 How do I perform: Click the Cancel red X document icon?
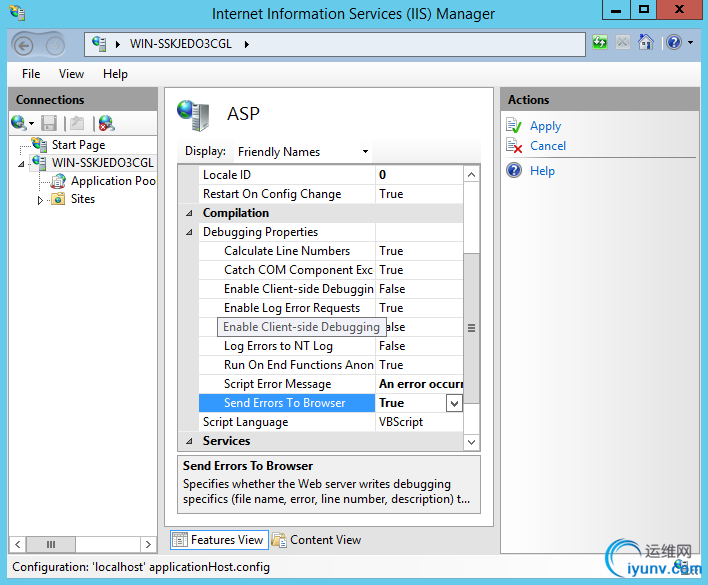(x=514, y=145)
